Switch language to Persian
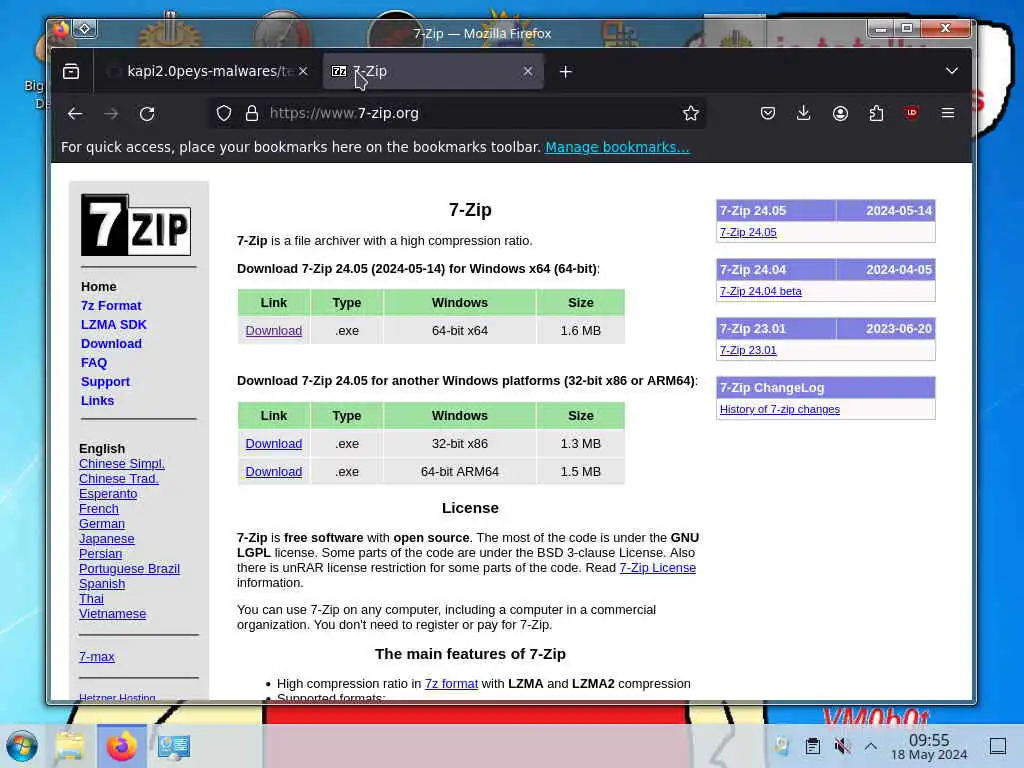The width and height of the screenshot is (1024, 768). click(100, 554)
